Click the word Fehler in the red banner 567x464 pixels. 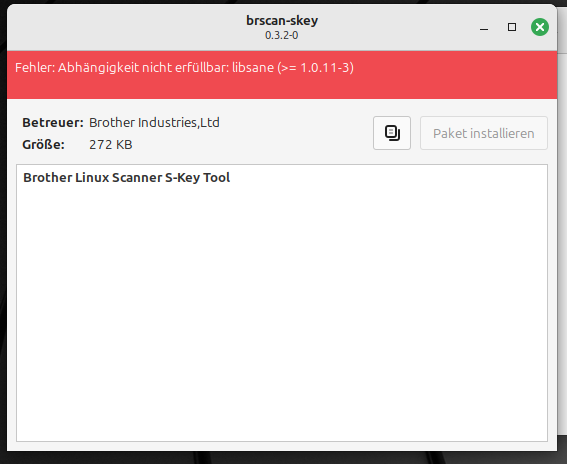(x=35, y=68)
